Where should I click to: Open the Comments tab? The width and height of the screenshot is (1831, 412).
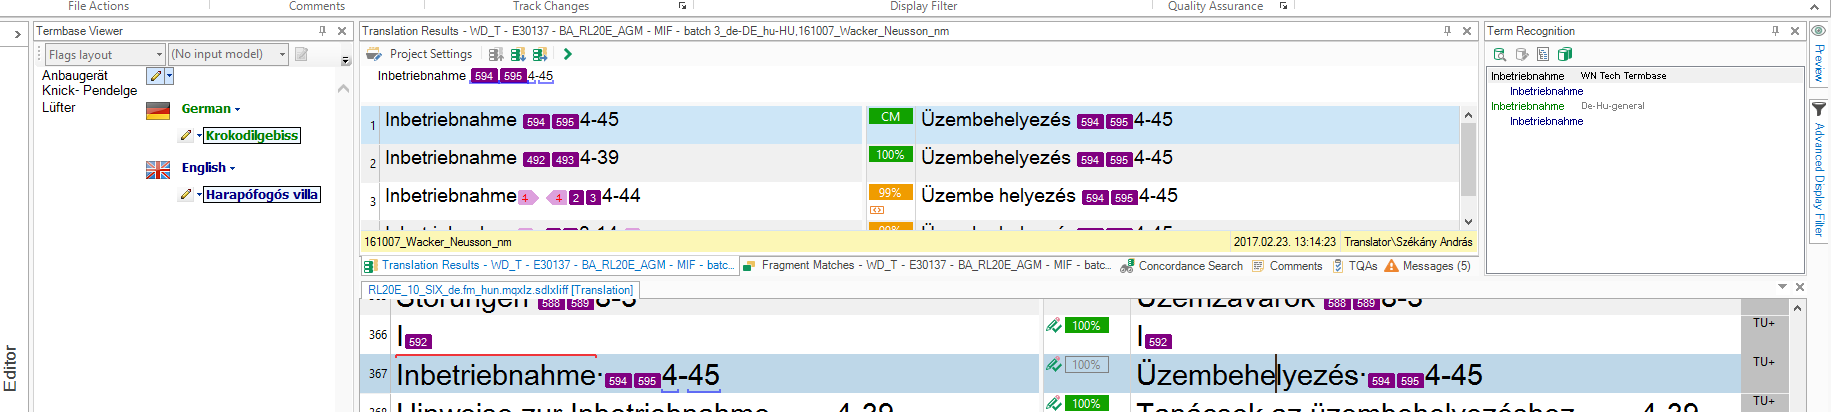pyautogui.click(x=1286, y=266)
